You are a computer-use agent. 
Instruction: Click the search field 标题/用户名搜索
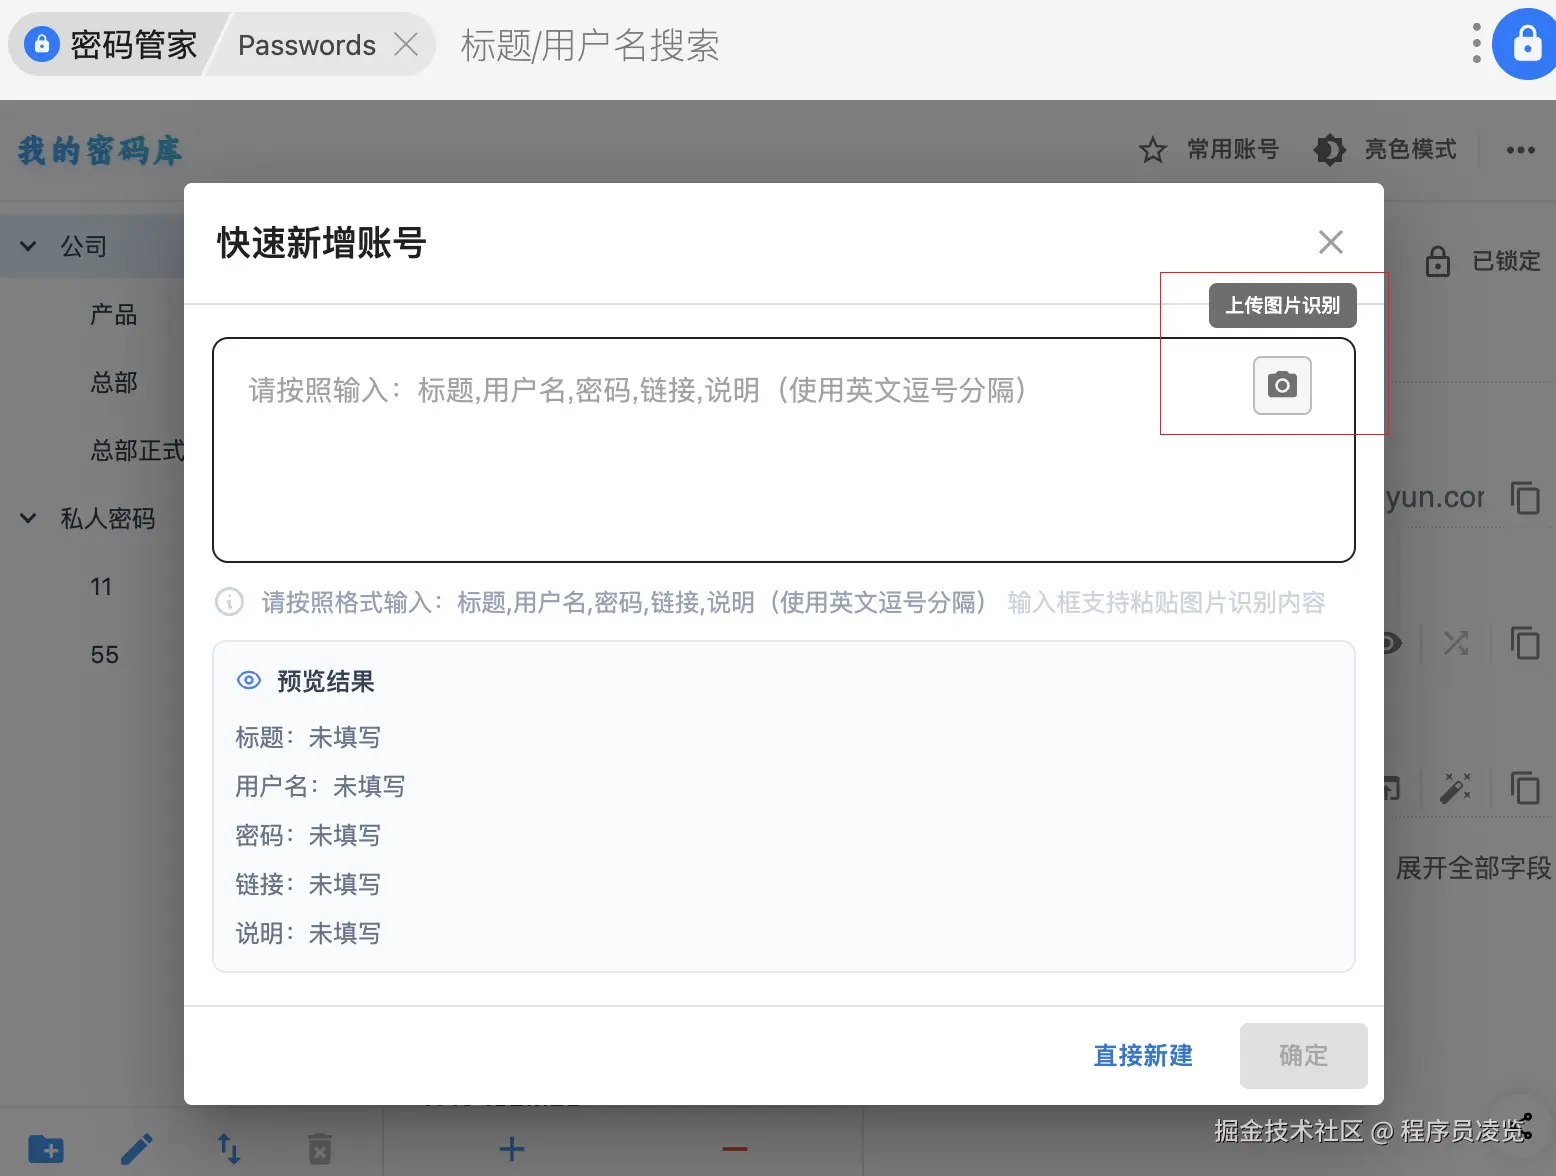[590, 47]
